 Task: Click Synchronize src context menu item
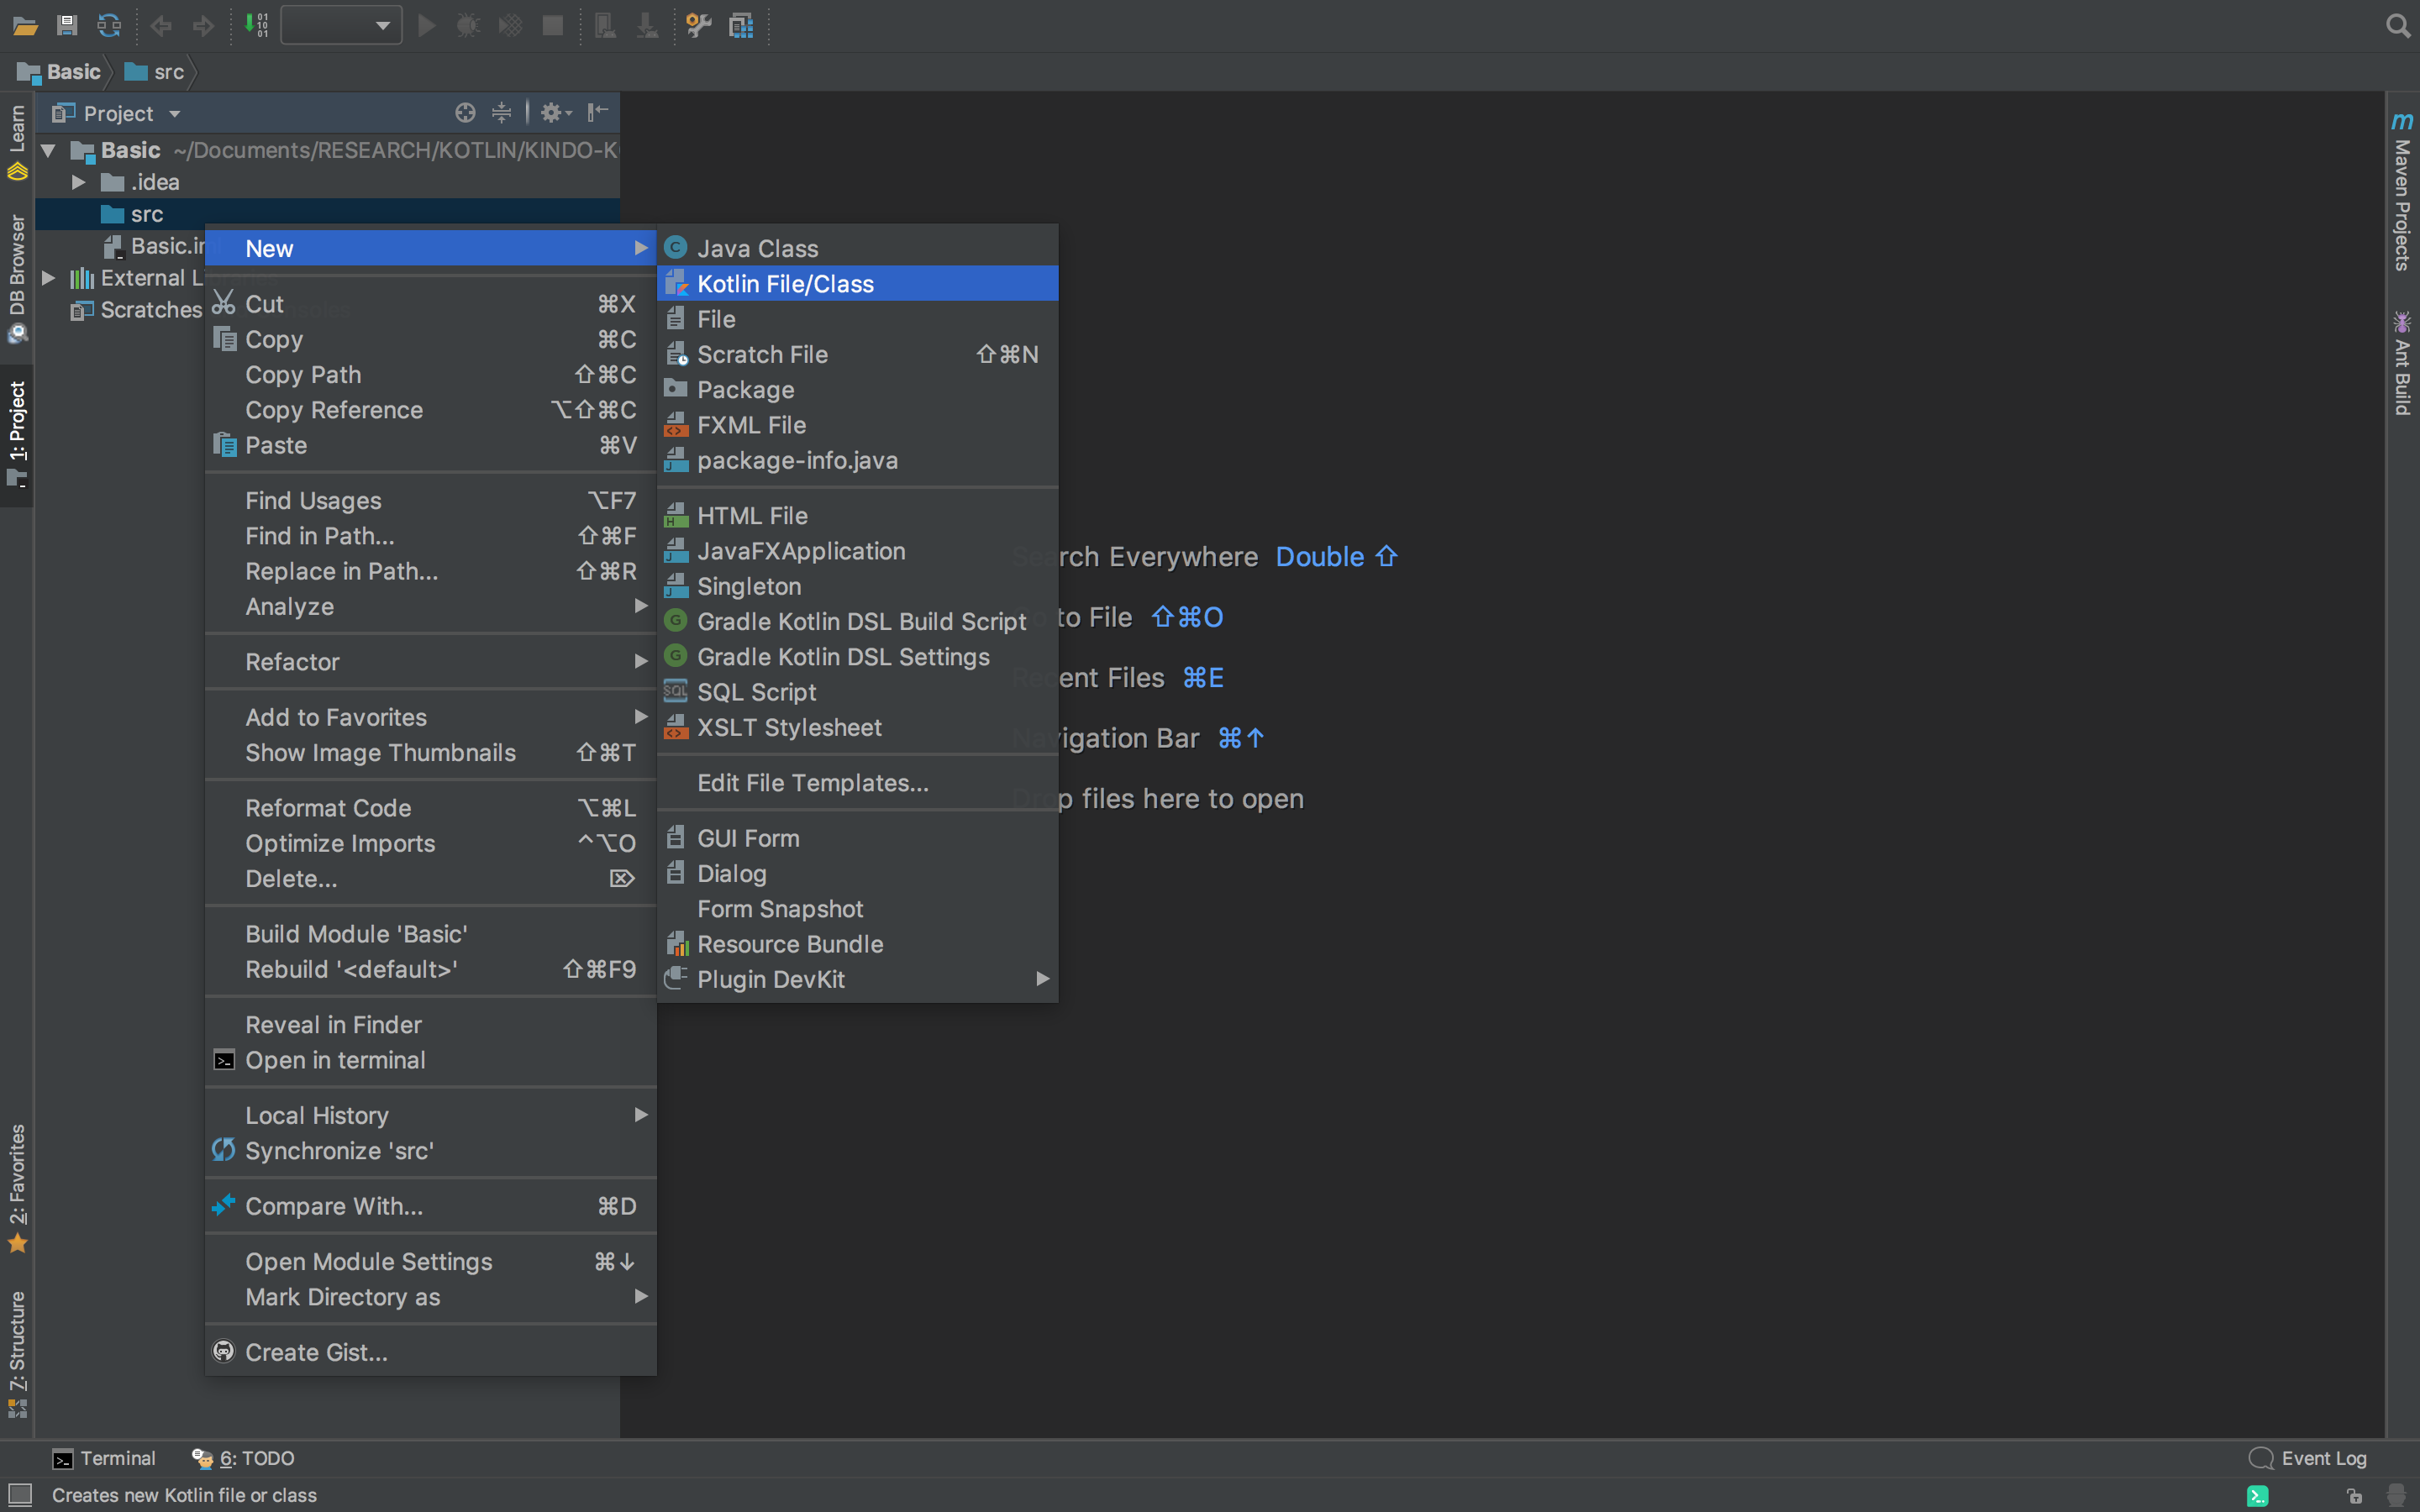(x=339, y=1150)
